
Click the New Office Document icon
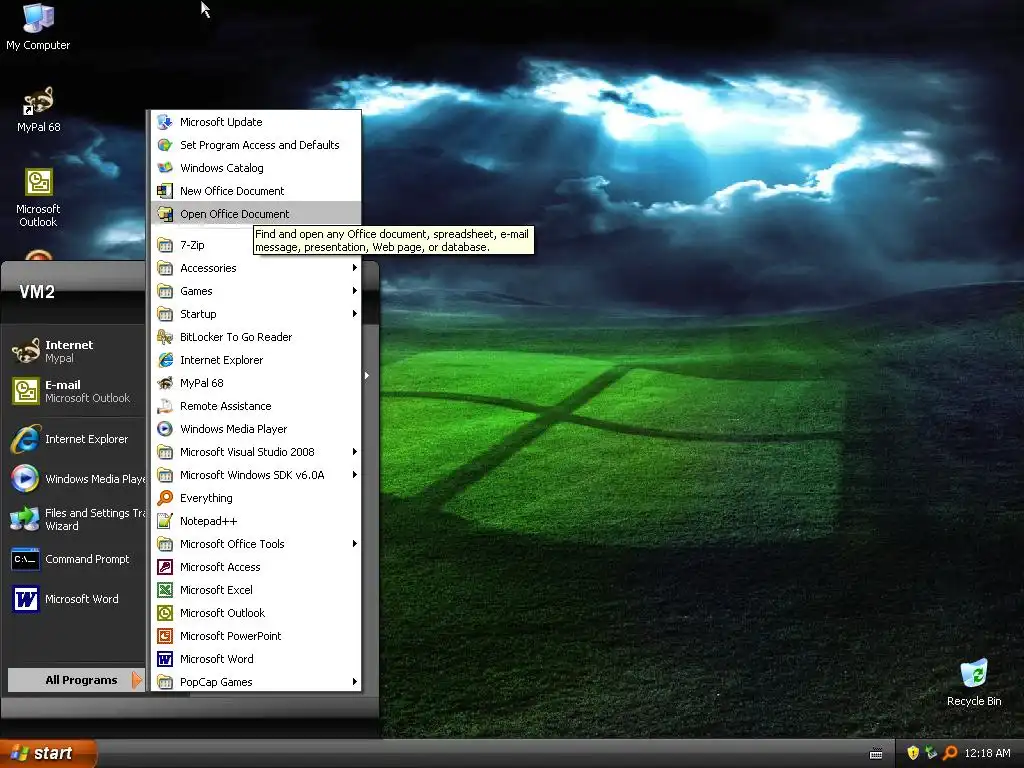point(165,191)
